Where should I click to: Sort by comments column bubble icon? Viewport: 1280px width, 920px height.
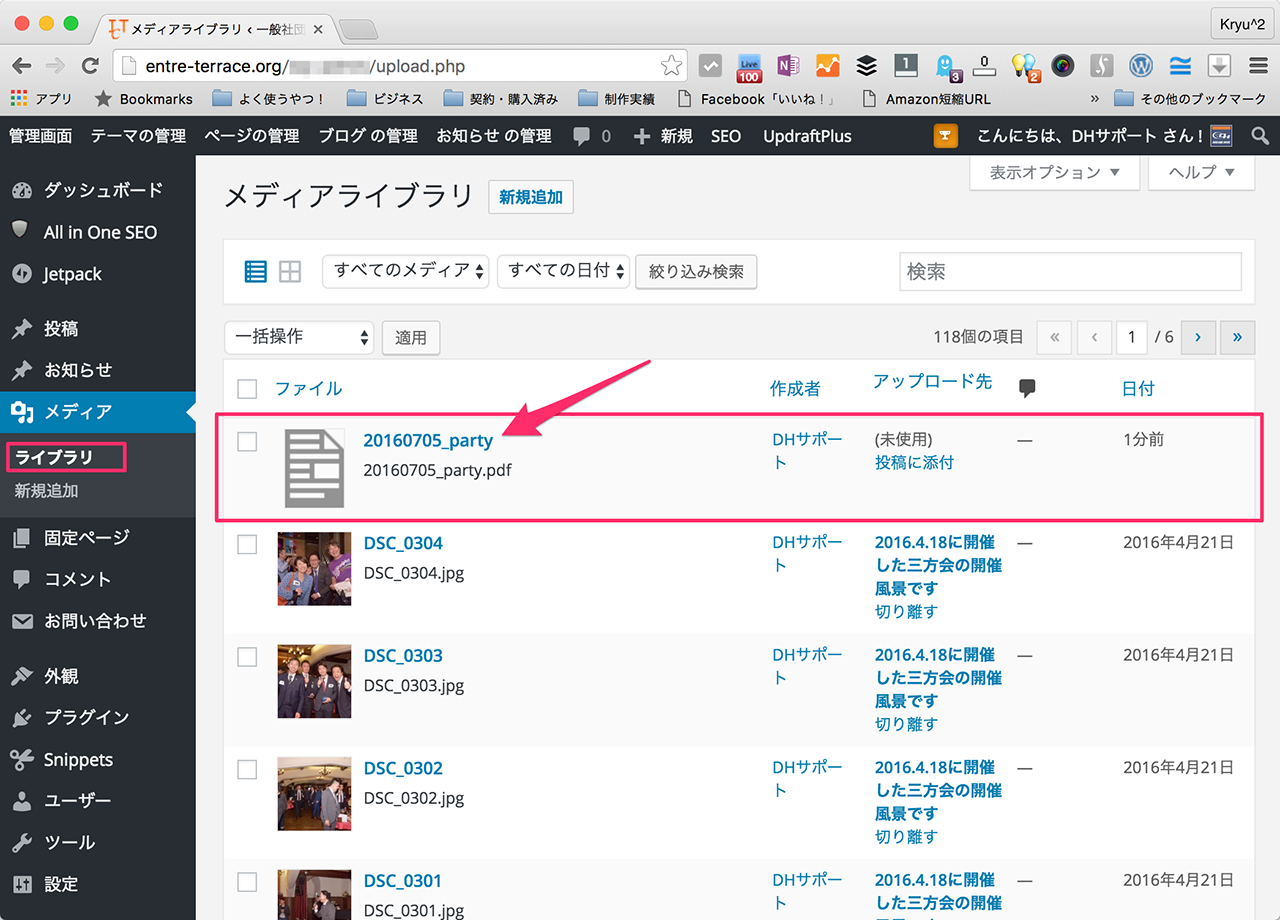tap(1026, 389)
